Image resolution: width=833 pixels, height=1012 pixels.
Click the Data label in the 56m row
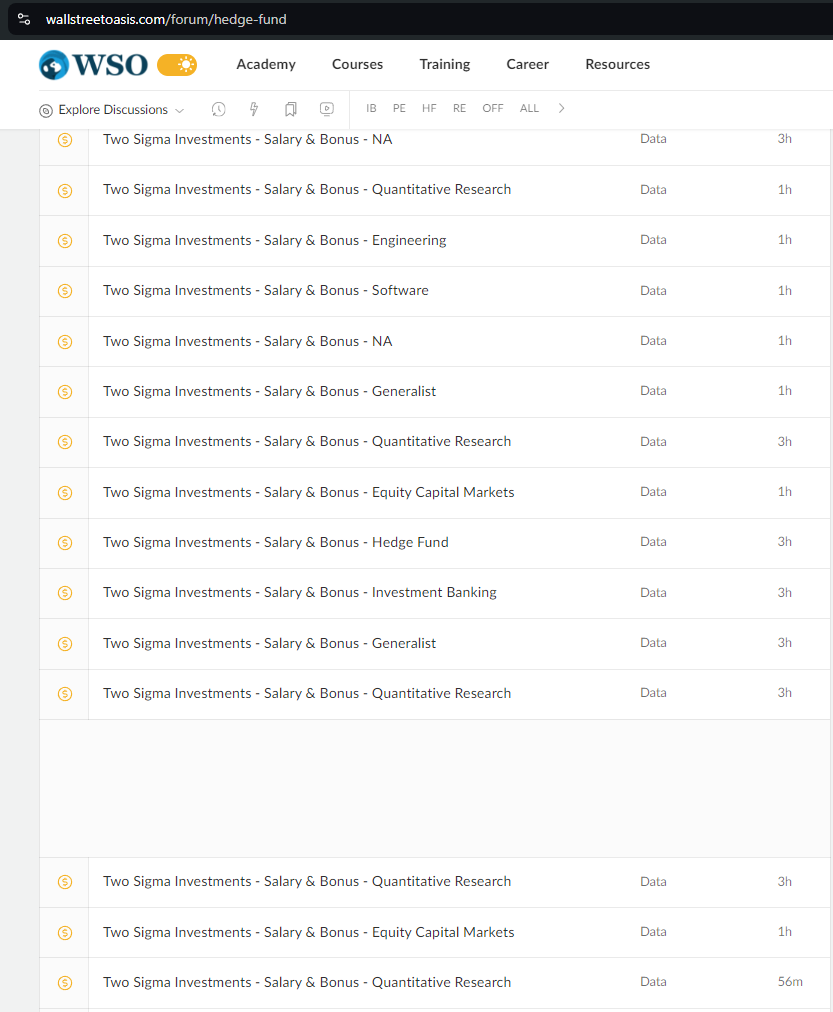653,982
